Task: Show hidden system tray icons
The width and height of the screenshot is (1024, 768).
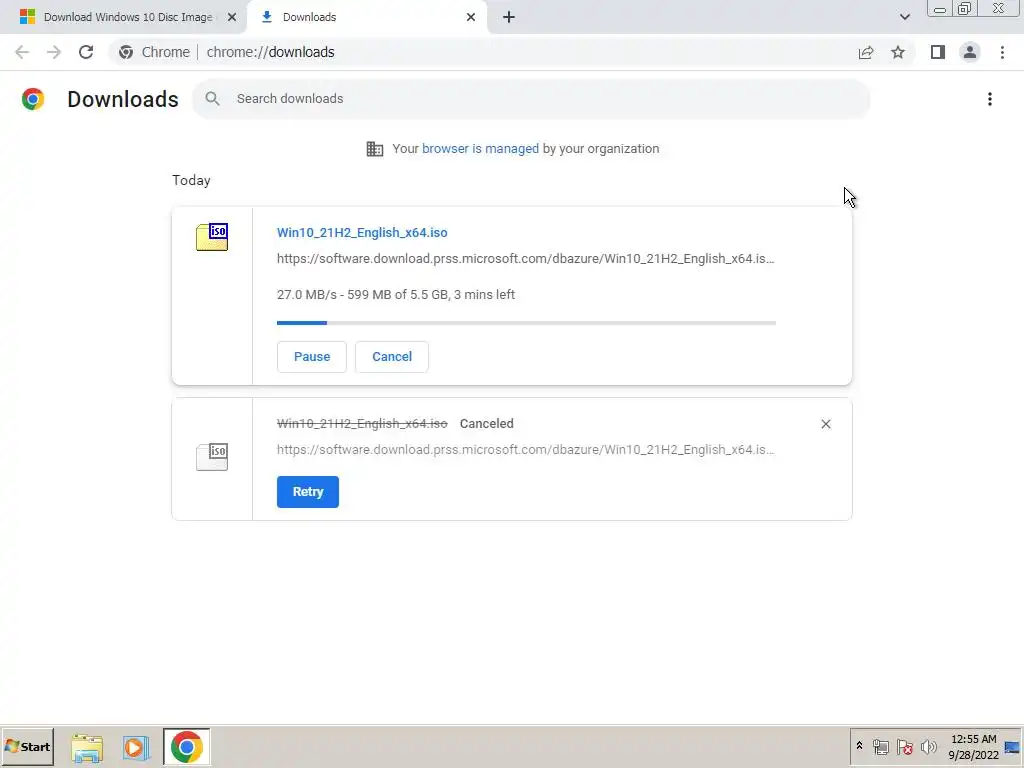Action: tap(859, 746)
